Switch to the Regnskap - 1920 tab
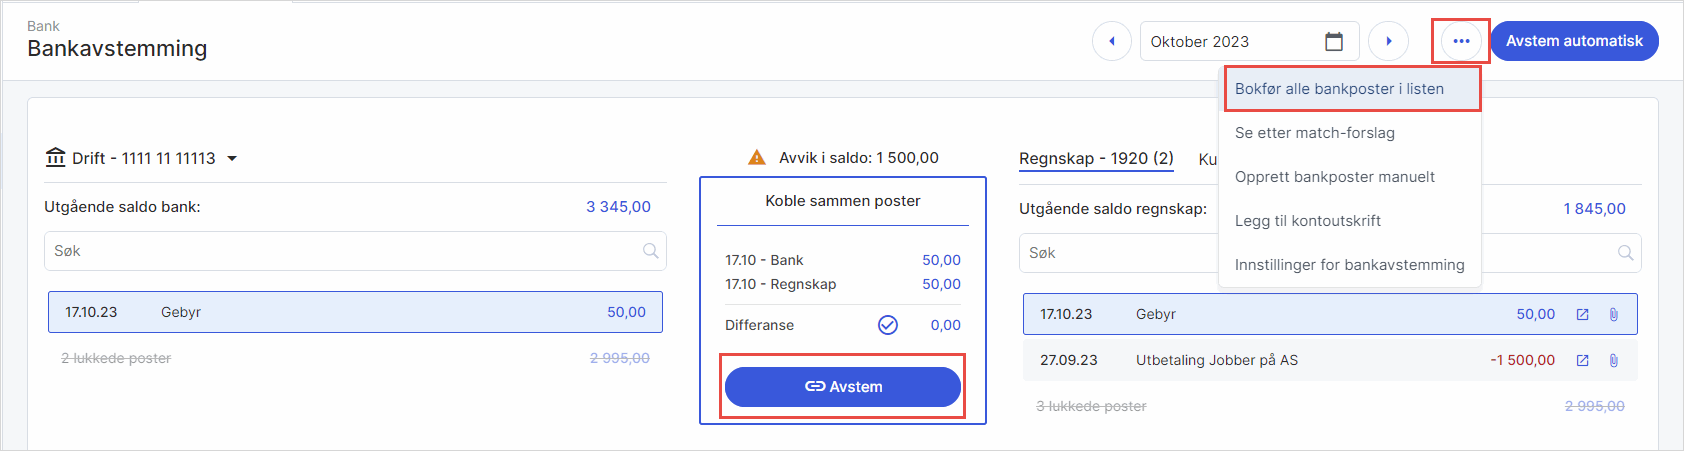 1096,159
